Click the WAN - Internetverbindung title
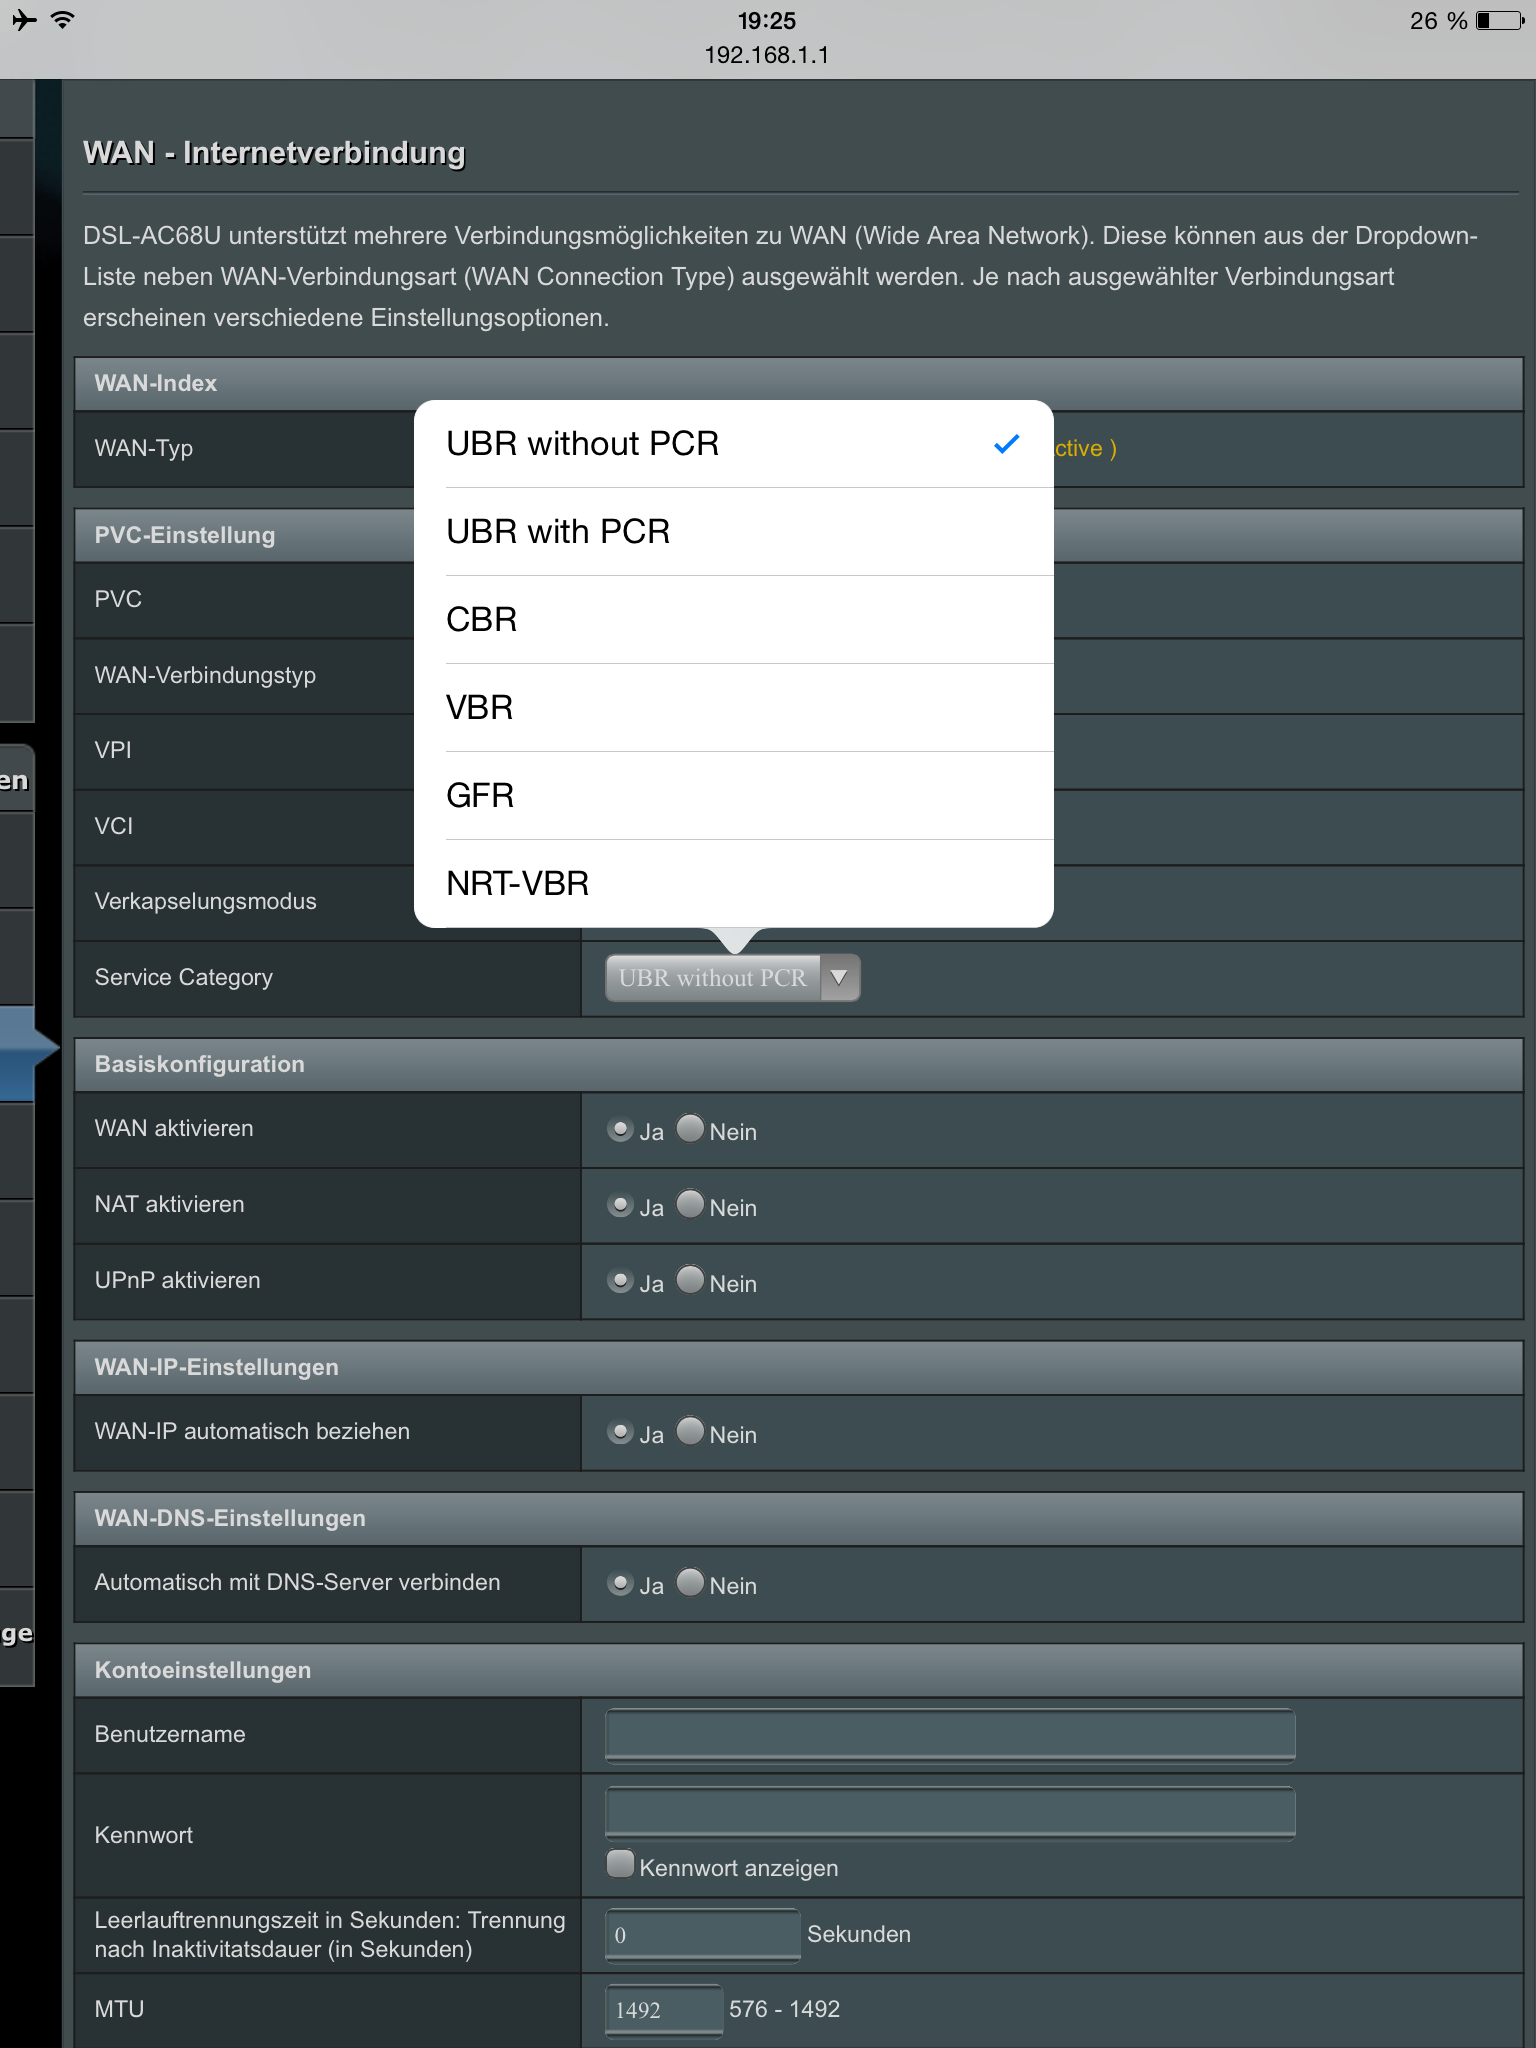The image size is (1536, 2048). pos(274,153)
